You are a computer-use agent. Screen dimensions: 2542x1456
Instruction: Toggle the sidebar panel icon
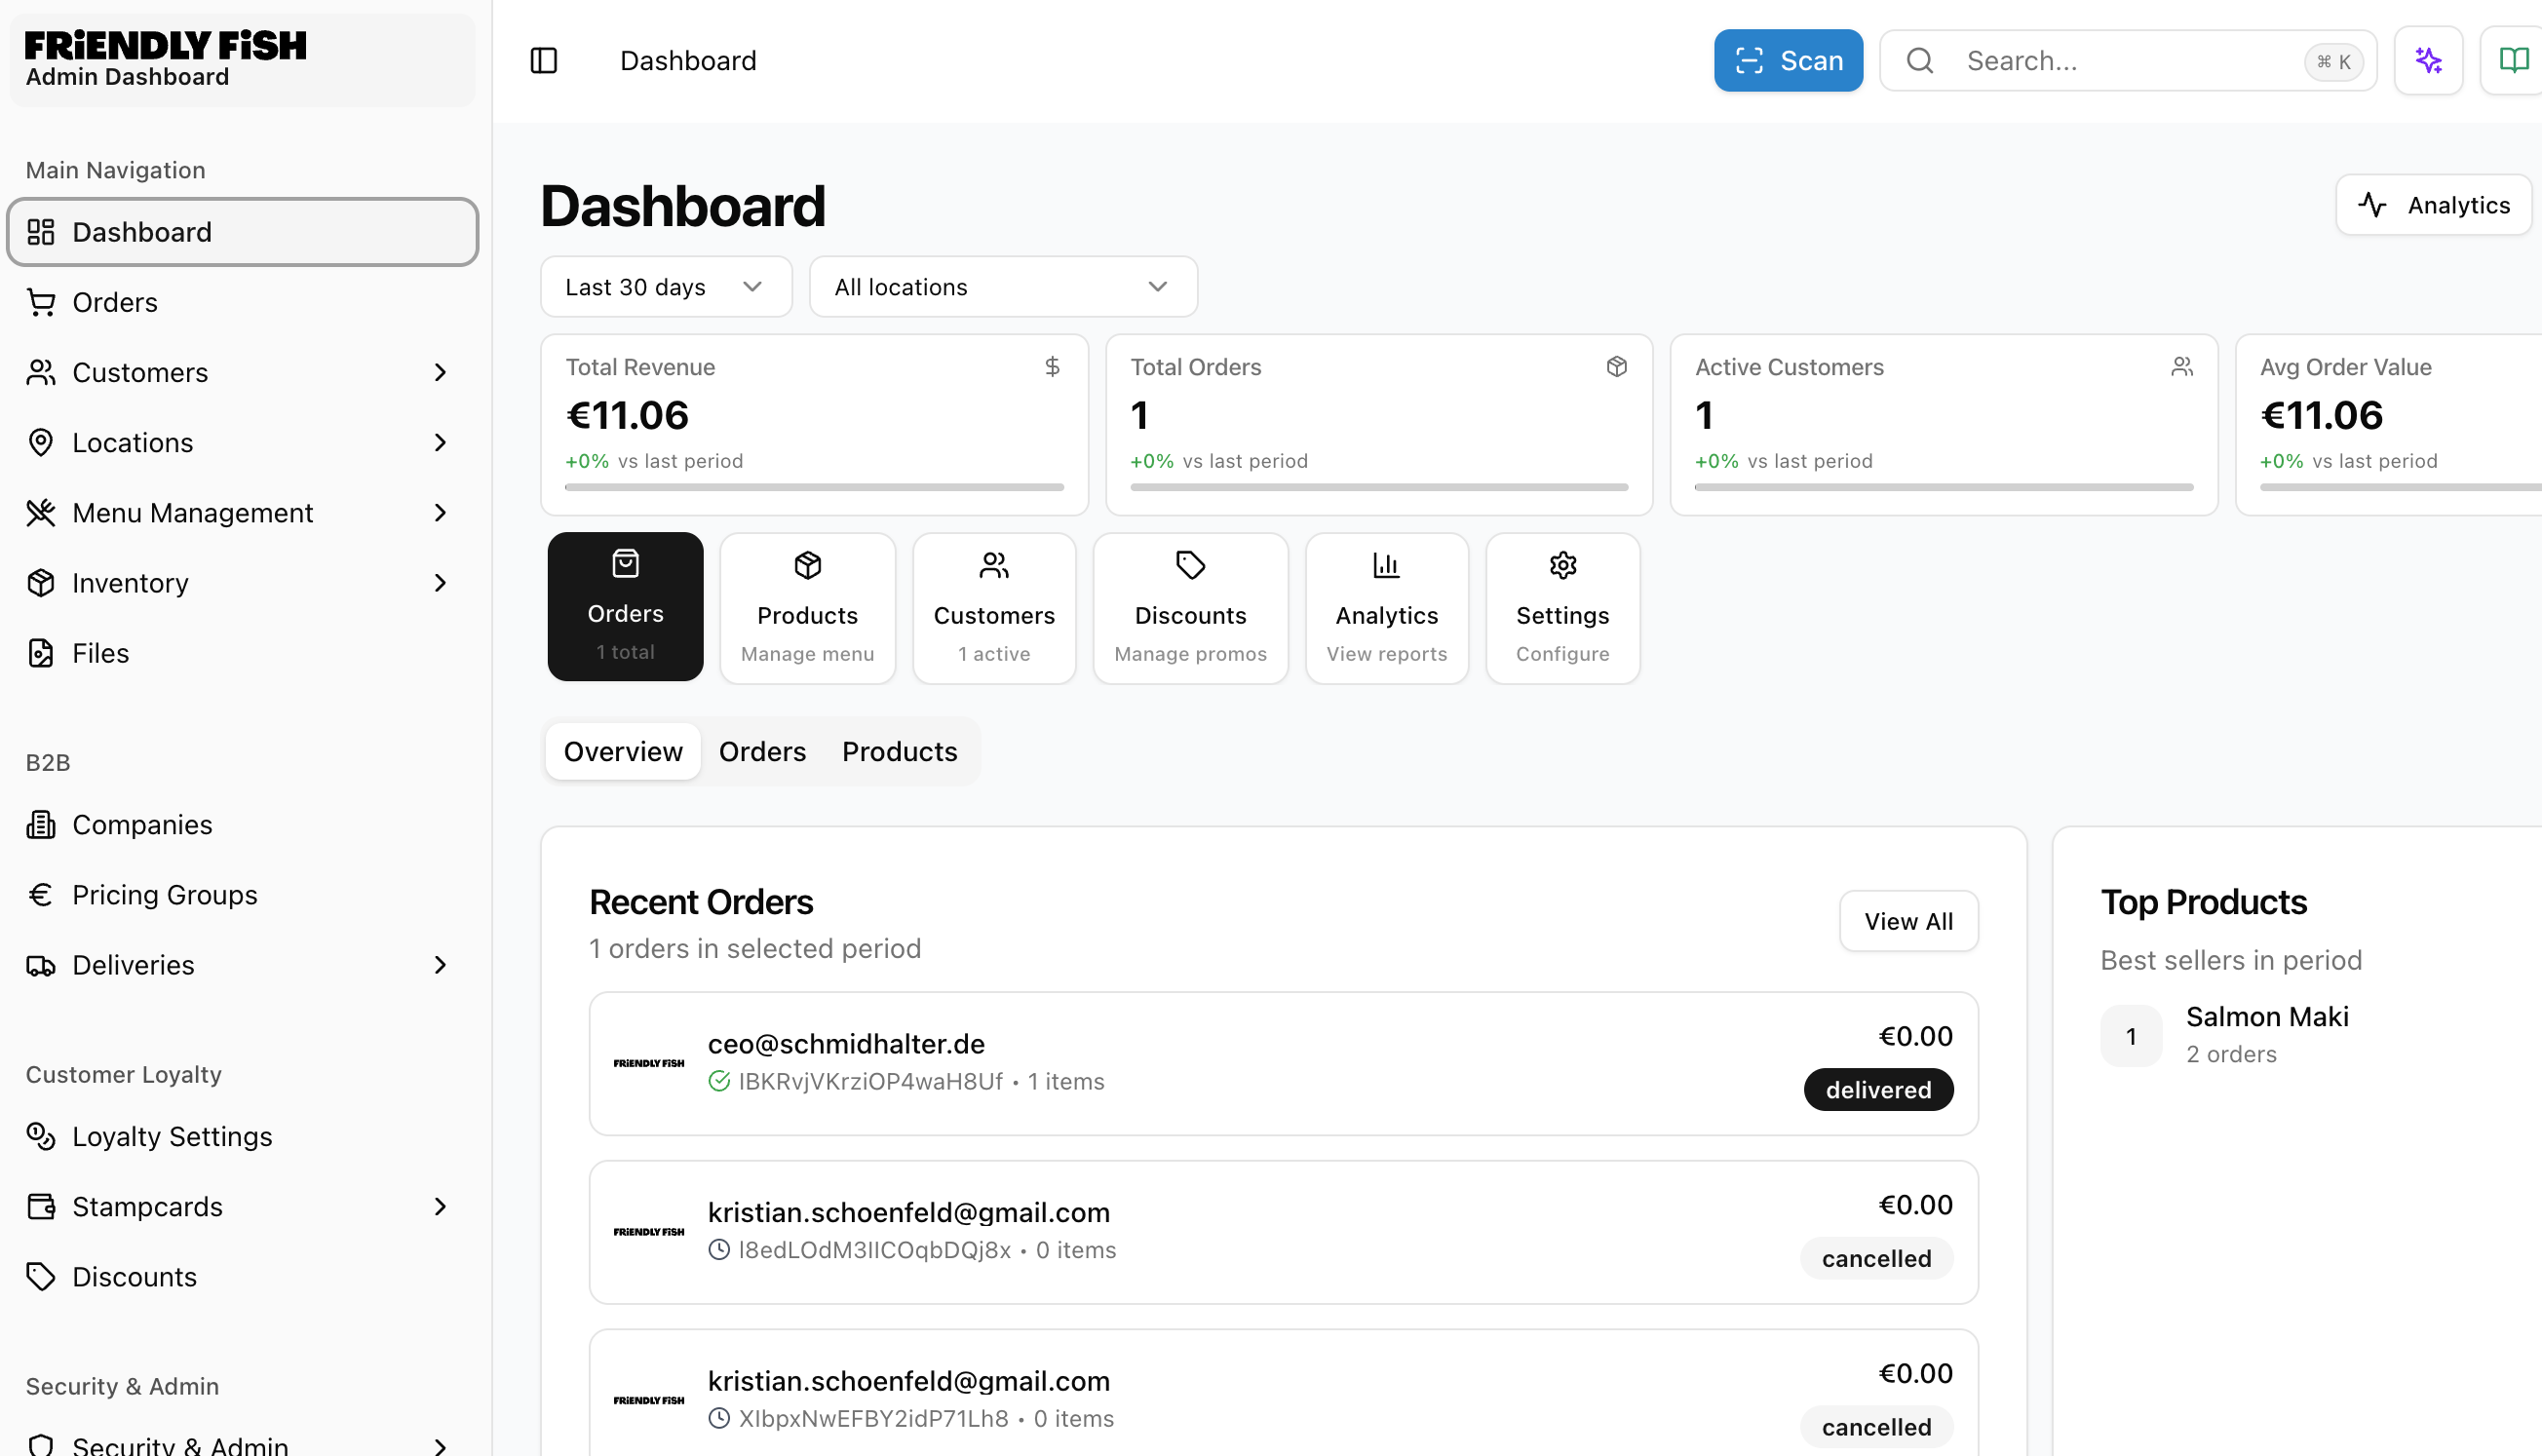[x=543, y=61]
